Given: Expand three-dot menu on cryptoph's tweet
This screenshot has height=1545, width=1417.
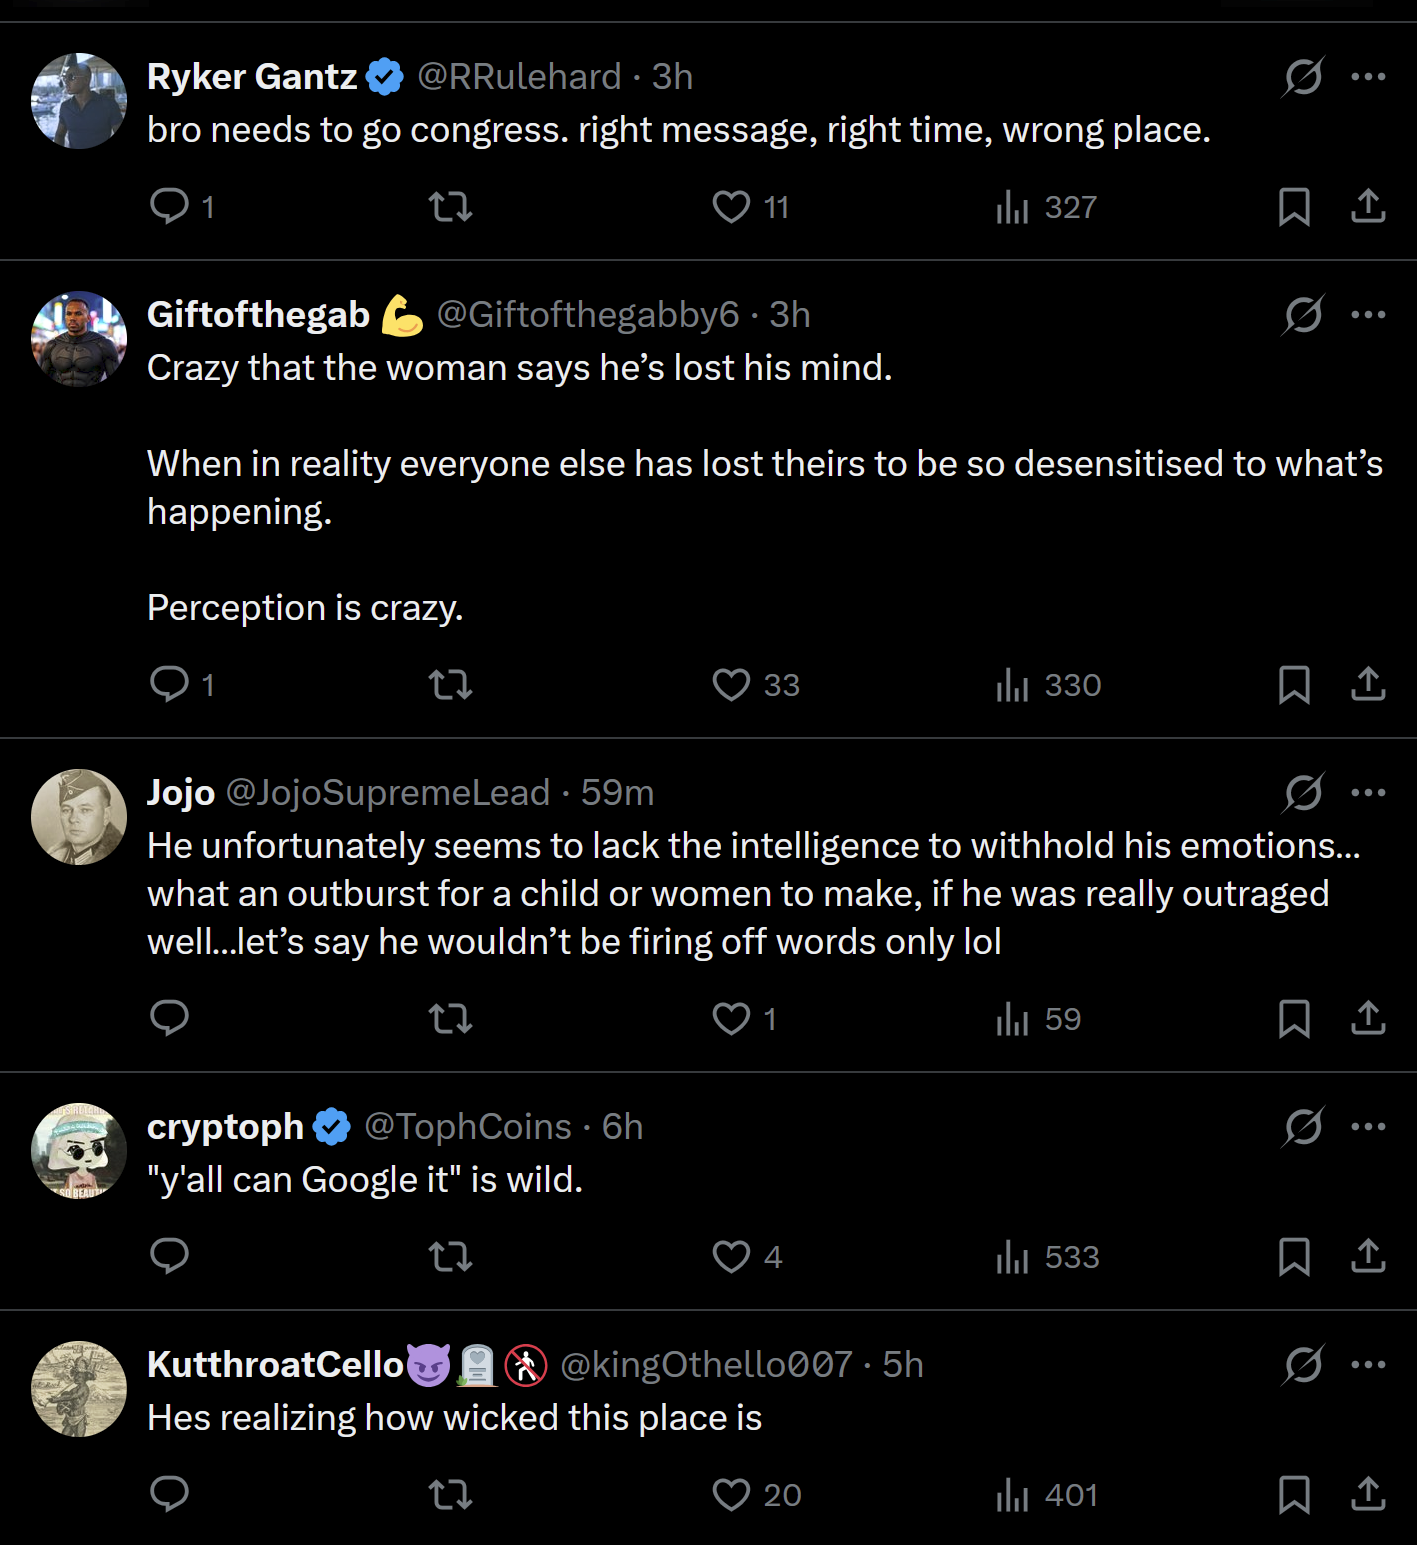Looking at the screenshot, I should tap(1368, 1127).
